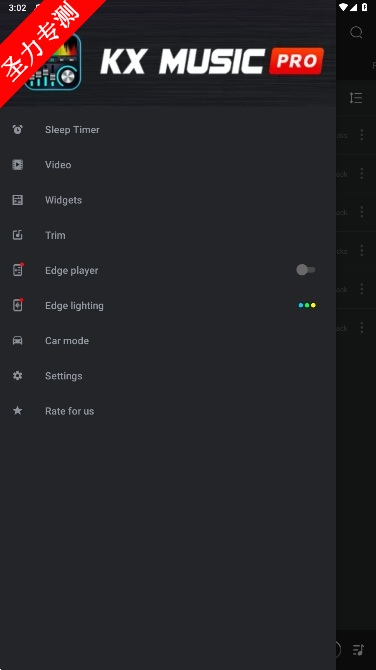Select Settings from the drawer menu
This screenshot has width=376, height=670.
tap(168, 376)
